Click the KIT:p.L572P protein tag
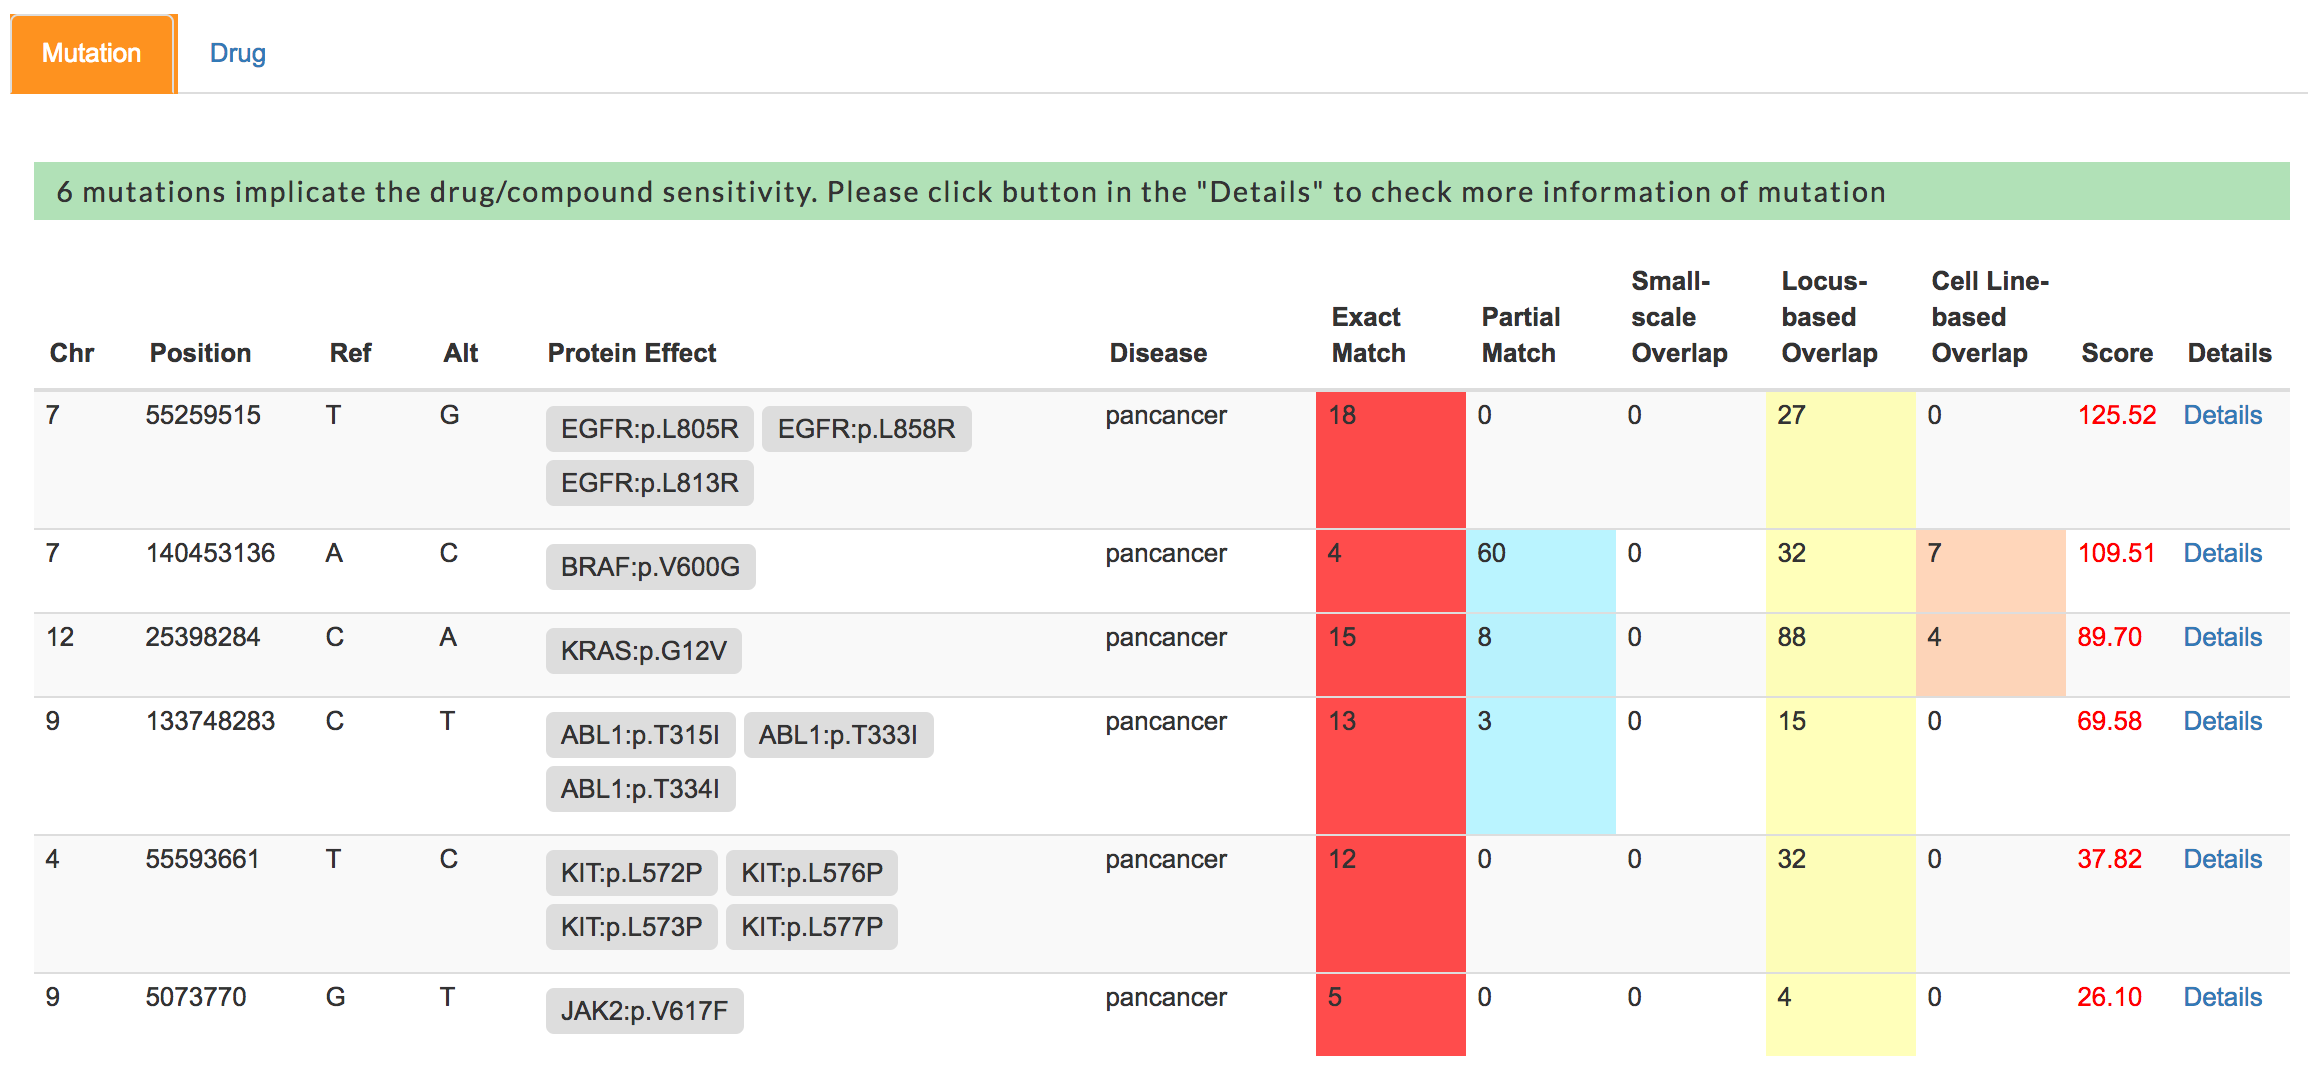2308x1074 pixels. (x=631, y=873)
